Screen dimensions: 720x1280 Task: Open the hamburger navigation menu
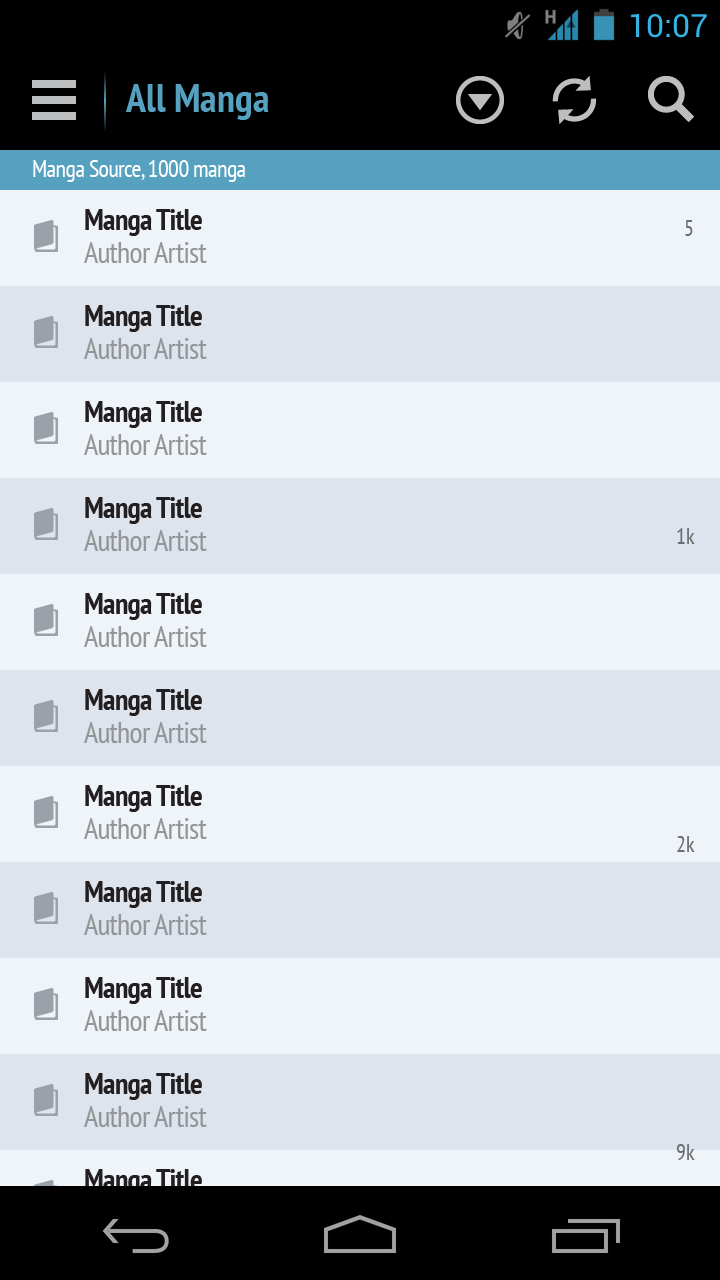pyautogui.click(x=54, y=100)
